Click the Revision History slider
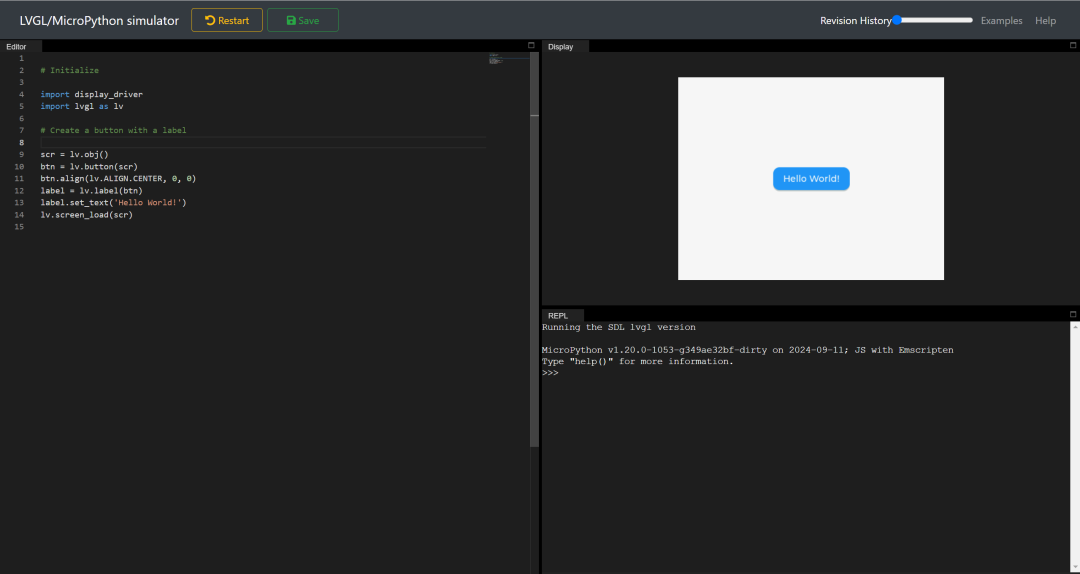Image resolution: width=1080 pixels, height=574 pixels. [x=933, y=20]
